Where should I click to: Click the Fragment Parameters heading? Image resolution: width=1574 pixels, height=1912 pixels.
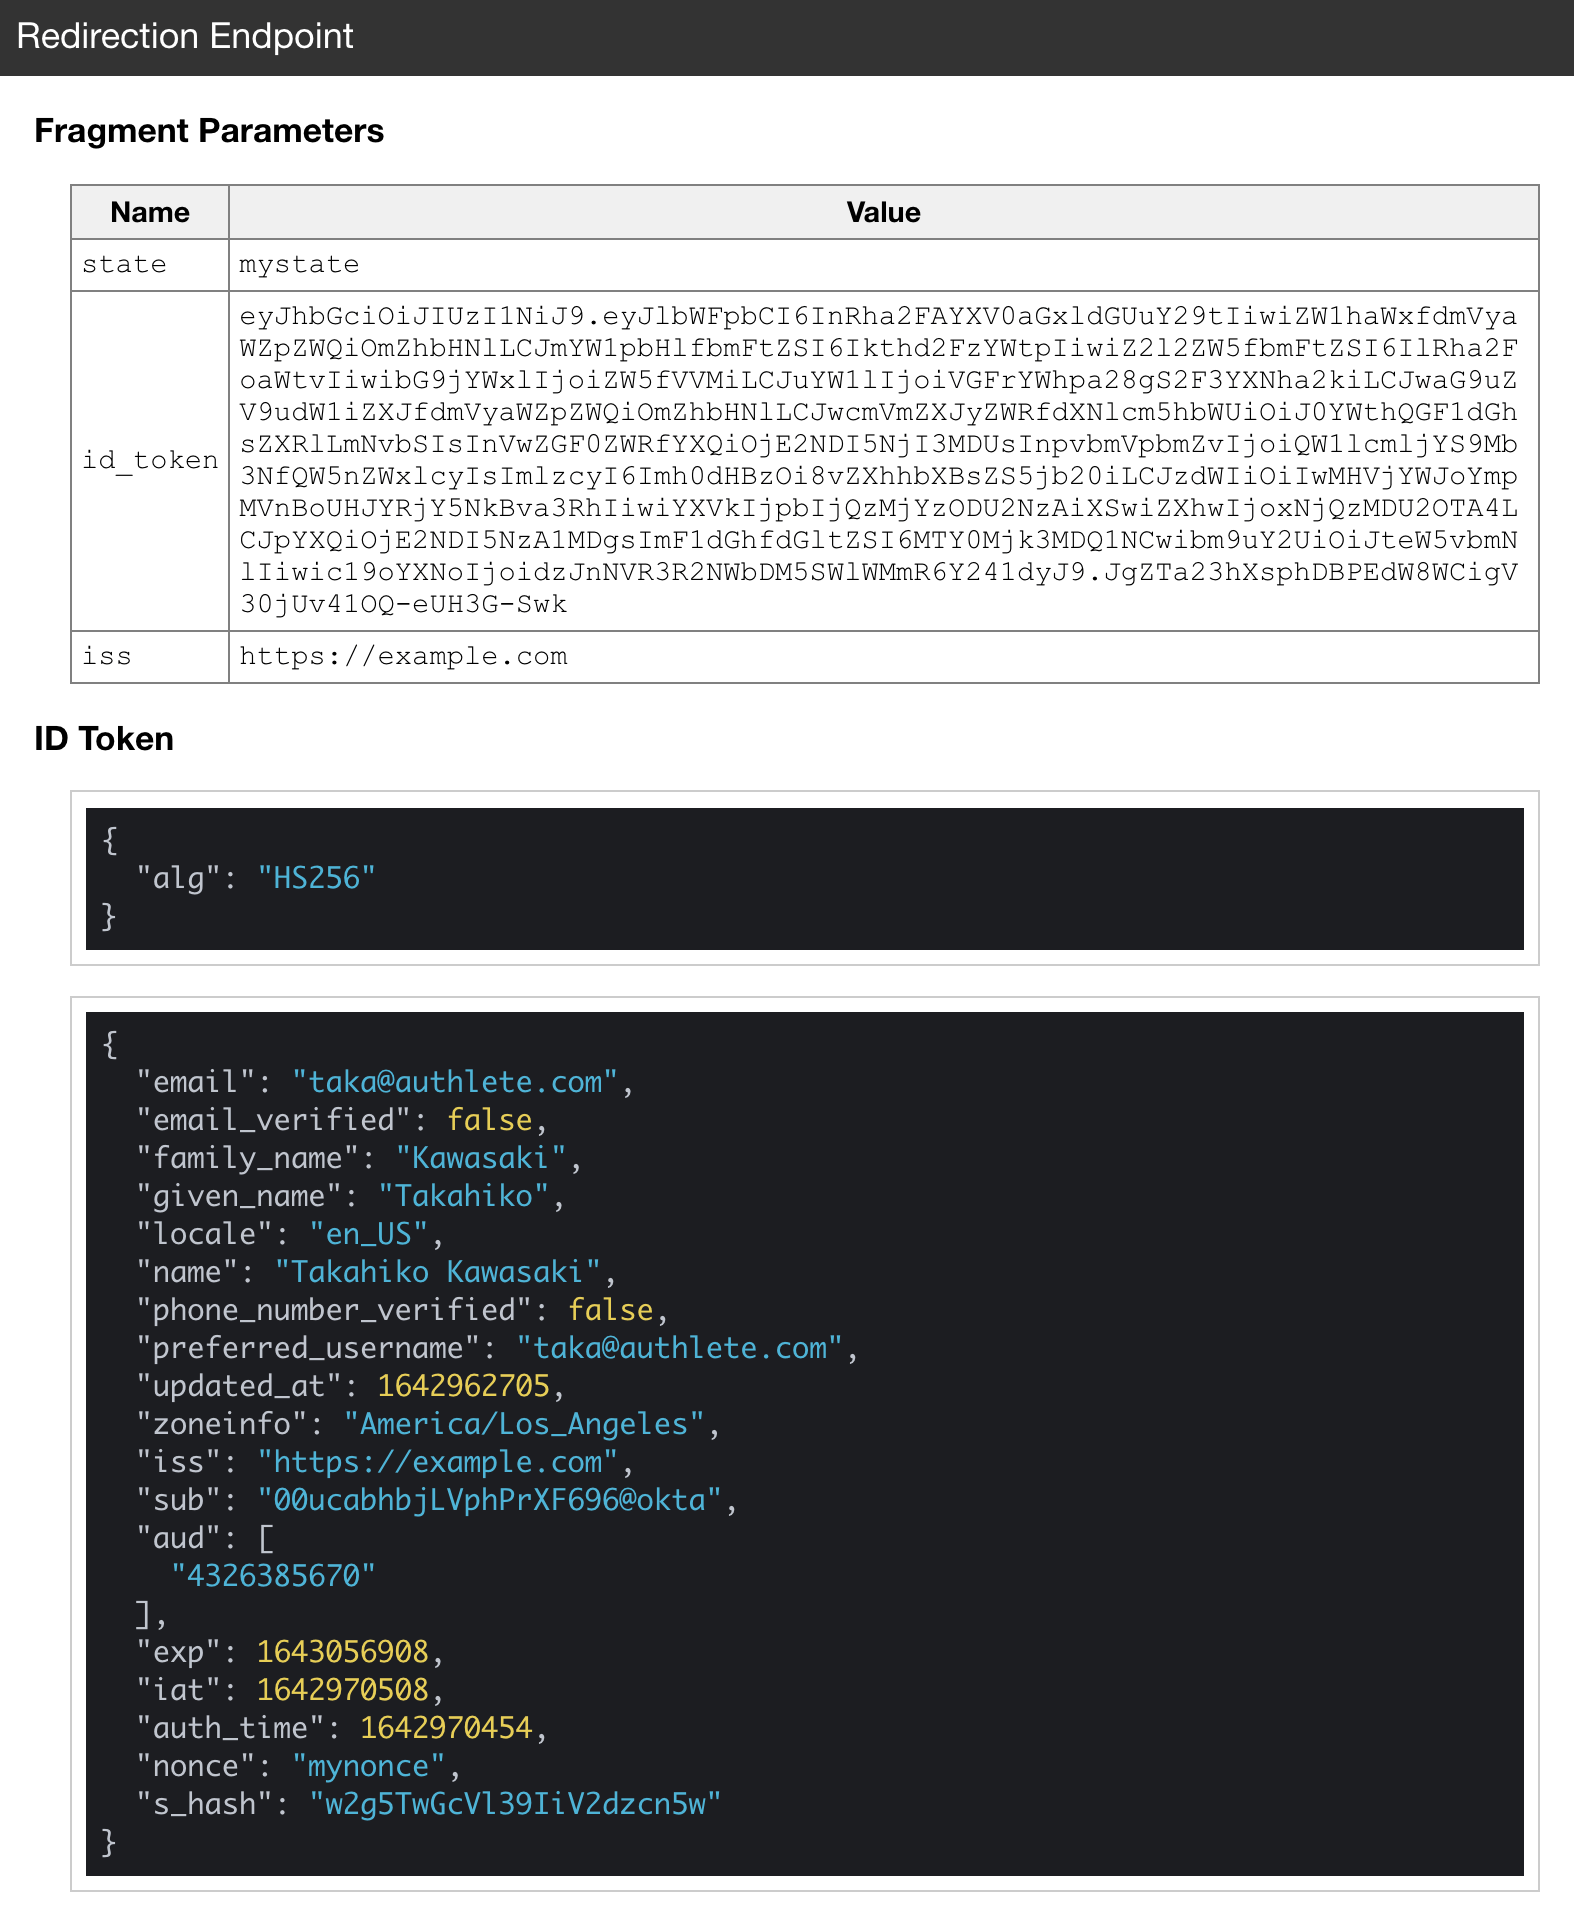point(209,131)
